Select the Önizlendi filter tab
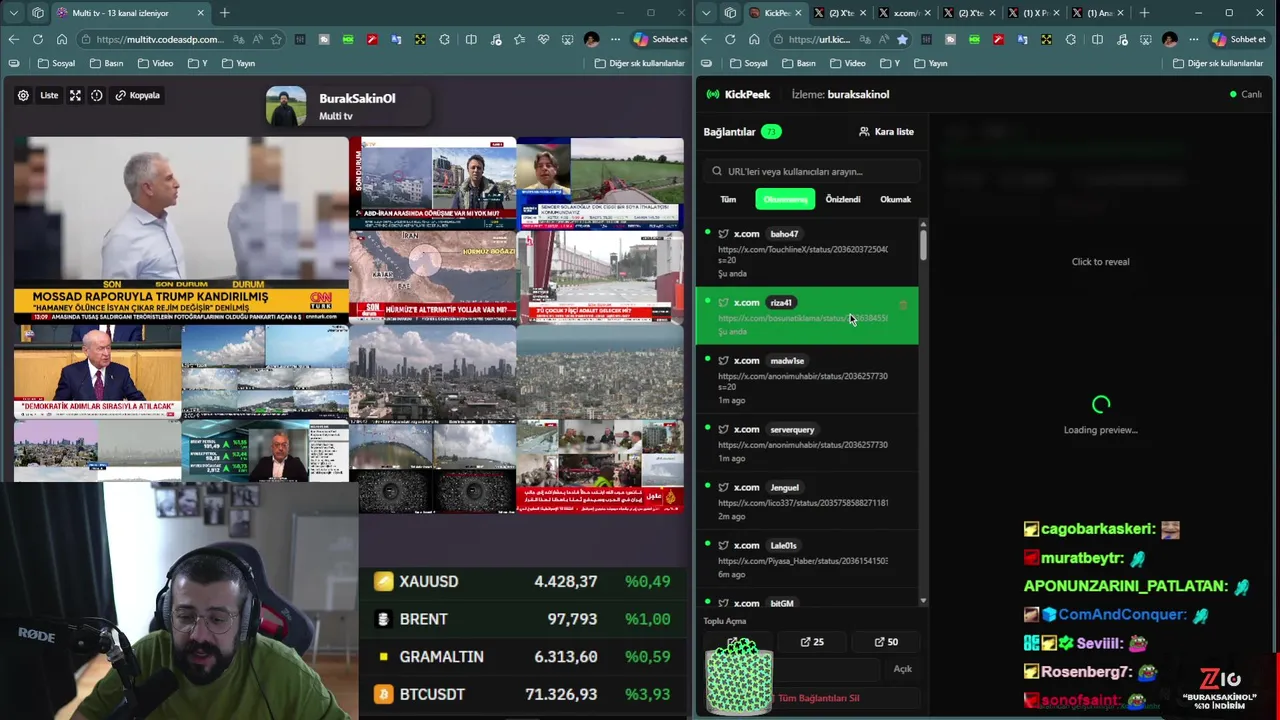 point(842,199)
